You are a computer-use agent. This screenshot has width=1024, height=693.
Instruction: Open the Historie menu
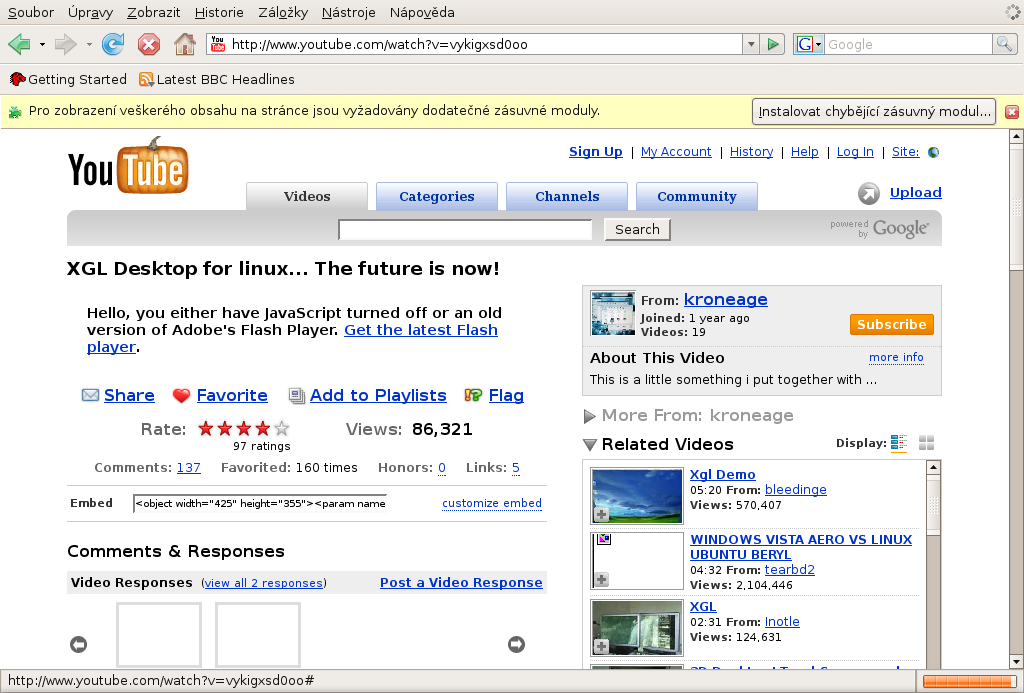[x=219, y=12]
